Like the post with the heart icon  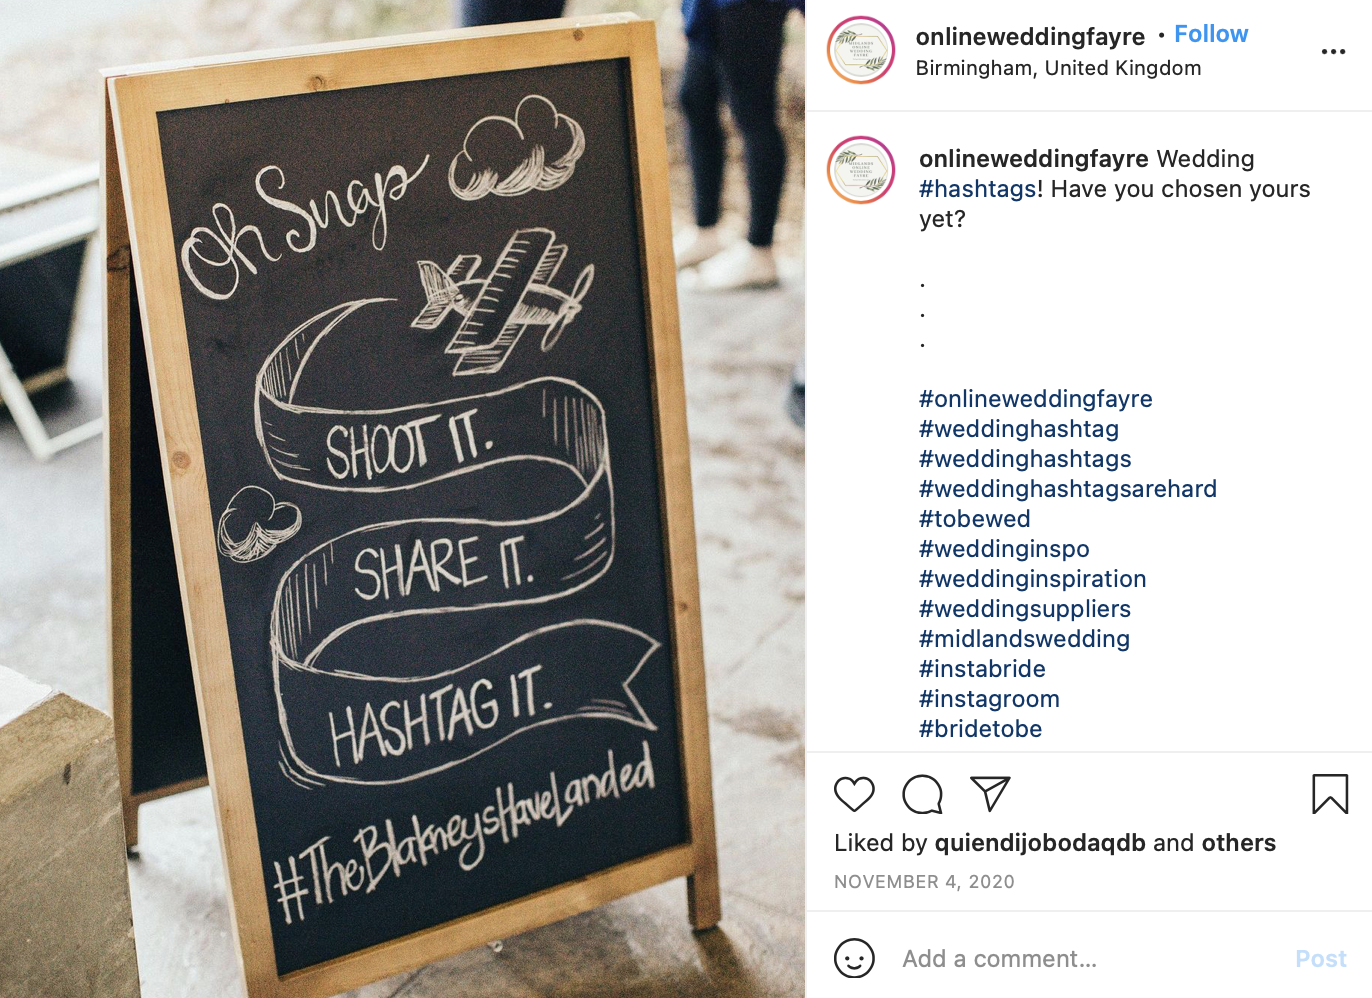[x=854, y=794]
